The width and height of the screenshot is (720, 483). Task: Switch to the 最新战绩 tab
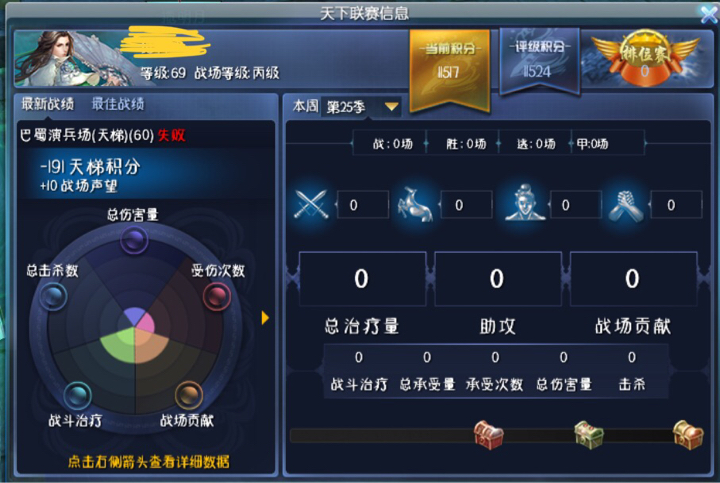[48, 104]
